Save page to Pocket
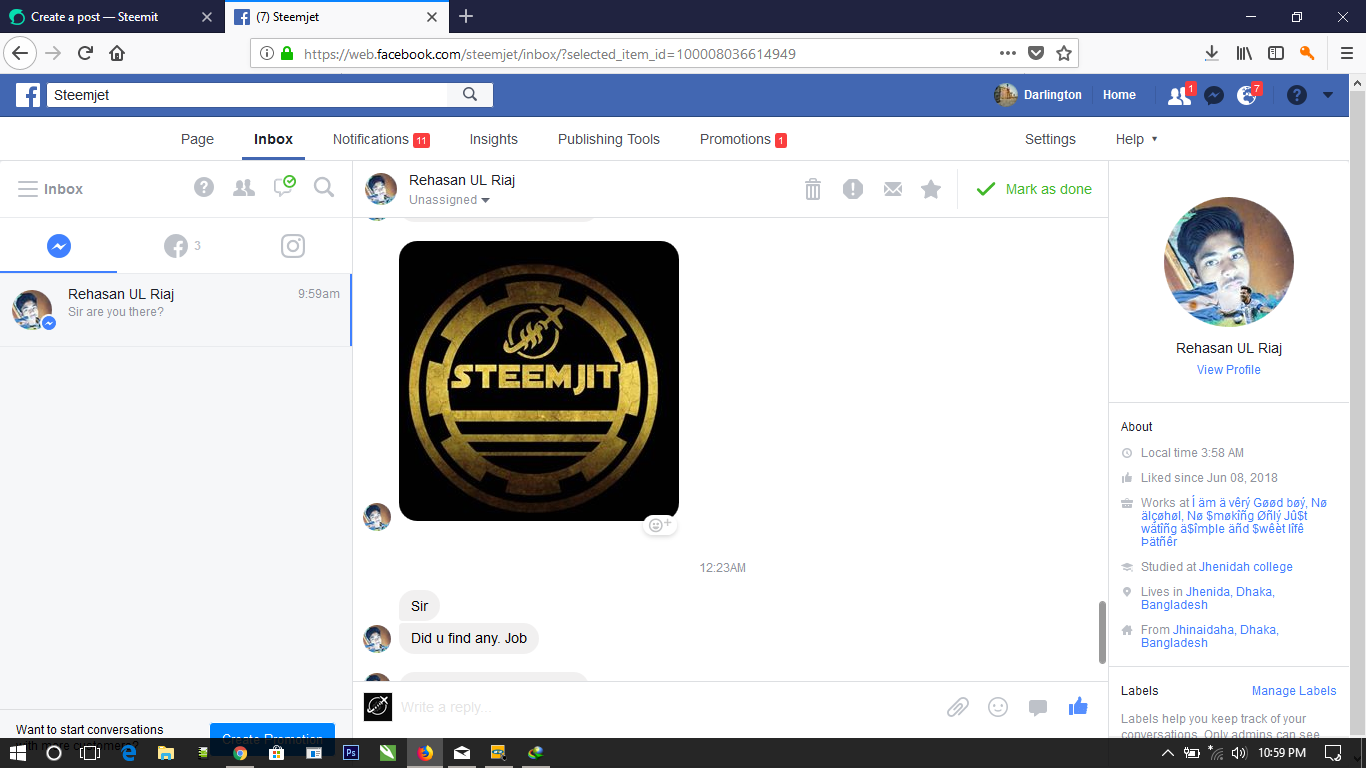1366x768 pixels. click(x=1037, y=53)
